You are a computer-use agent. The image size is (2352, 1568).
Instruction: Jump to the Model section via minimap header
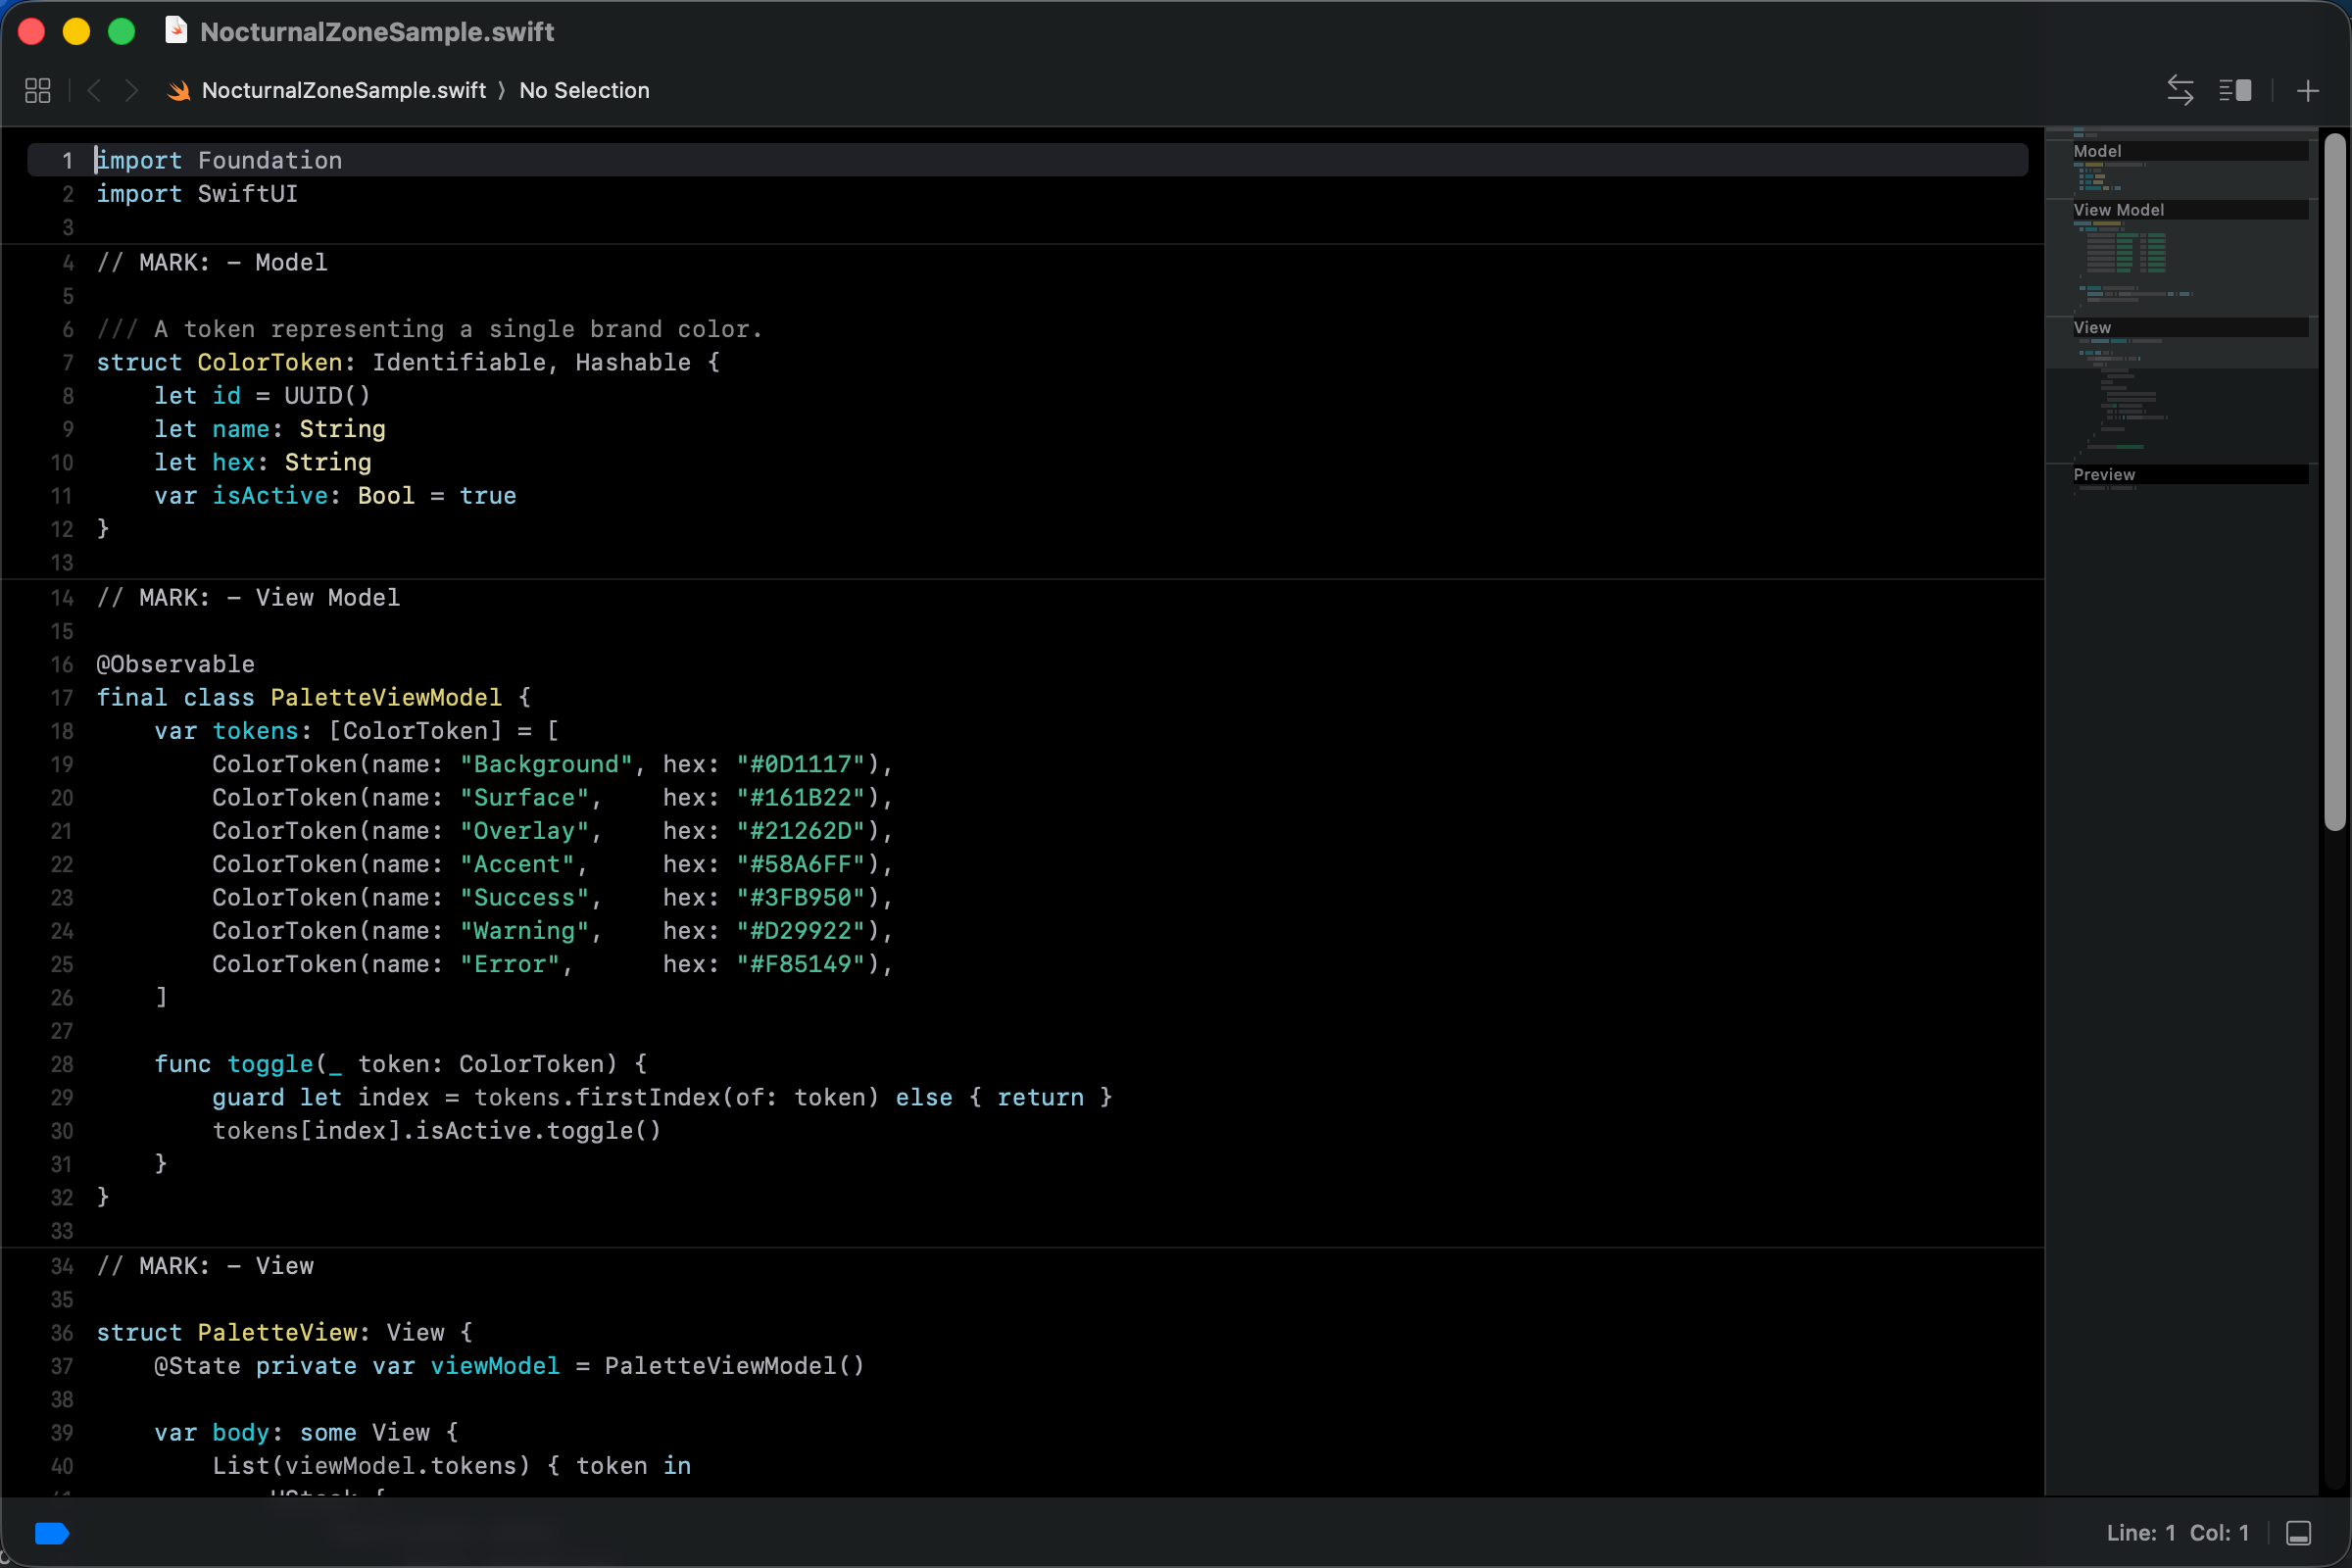click(x=2097, y=150)
